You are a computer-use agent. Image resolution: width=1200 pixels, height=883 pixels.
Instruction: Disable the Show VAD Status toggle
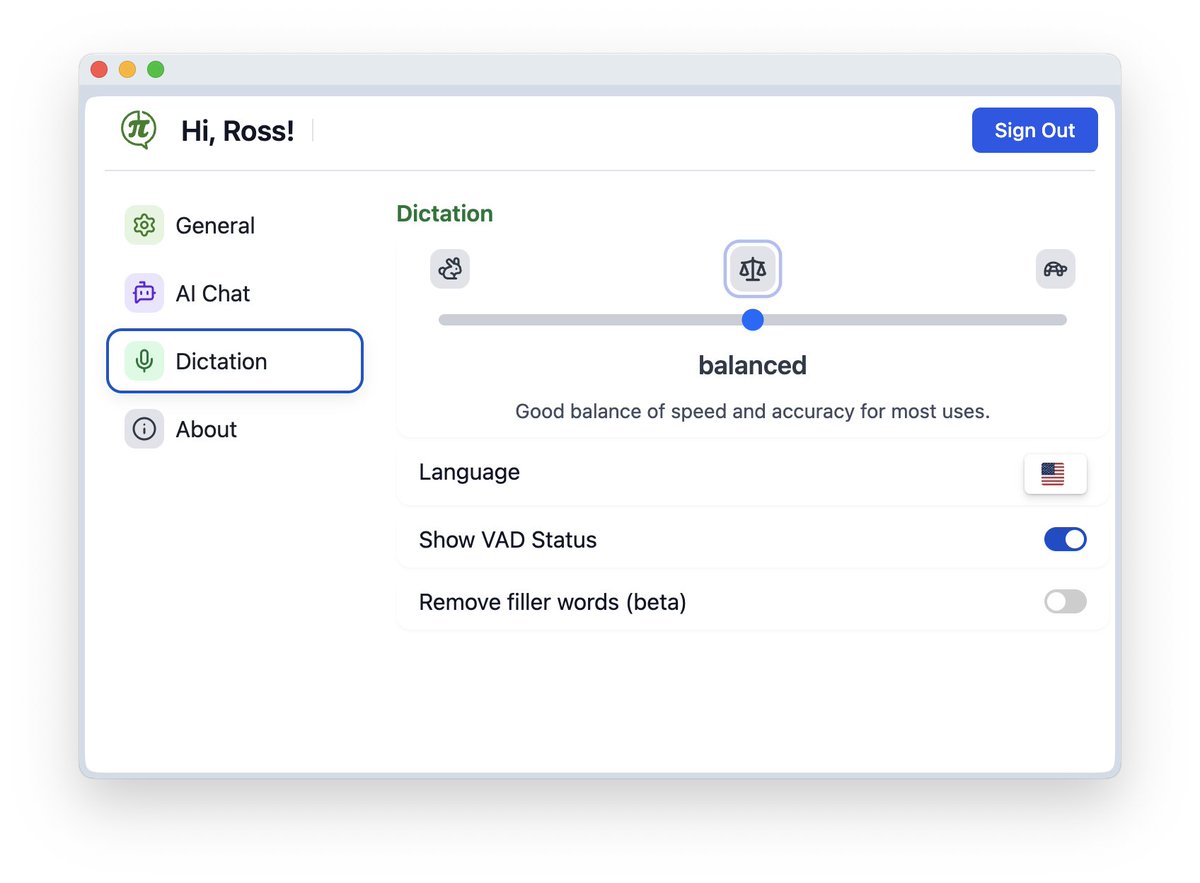[x=1065, y=540]
